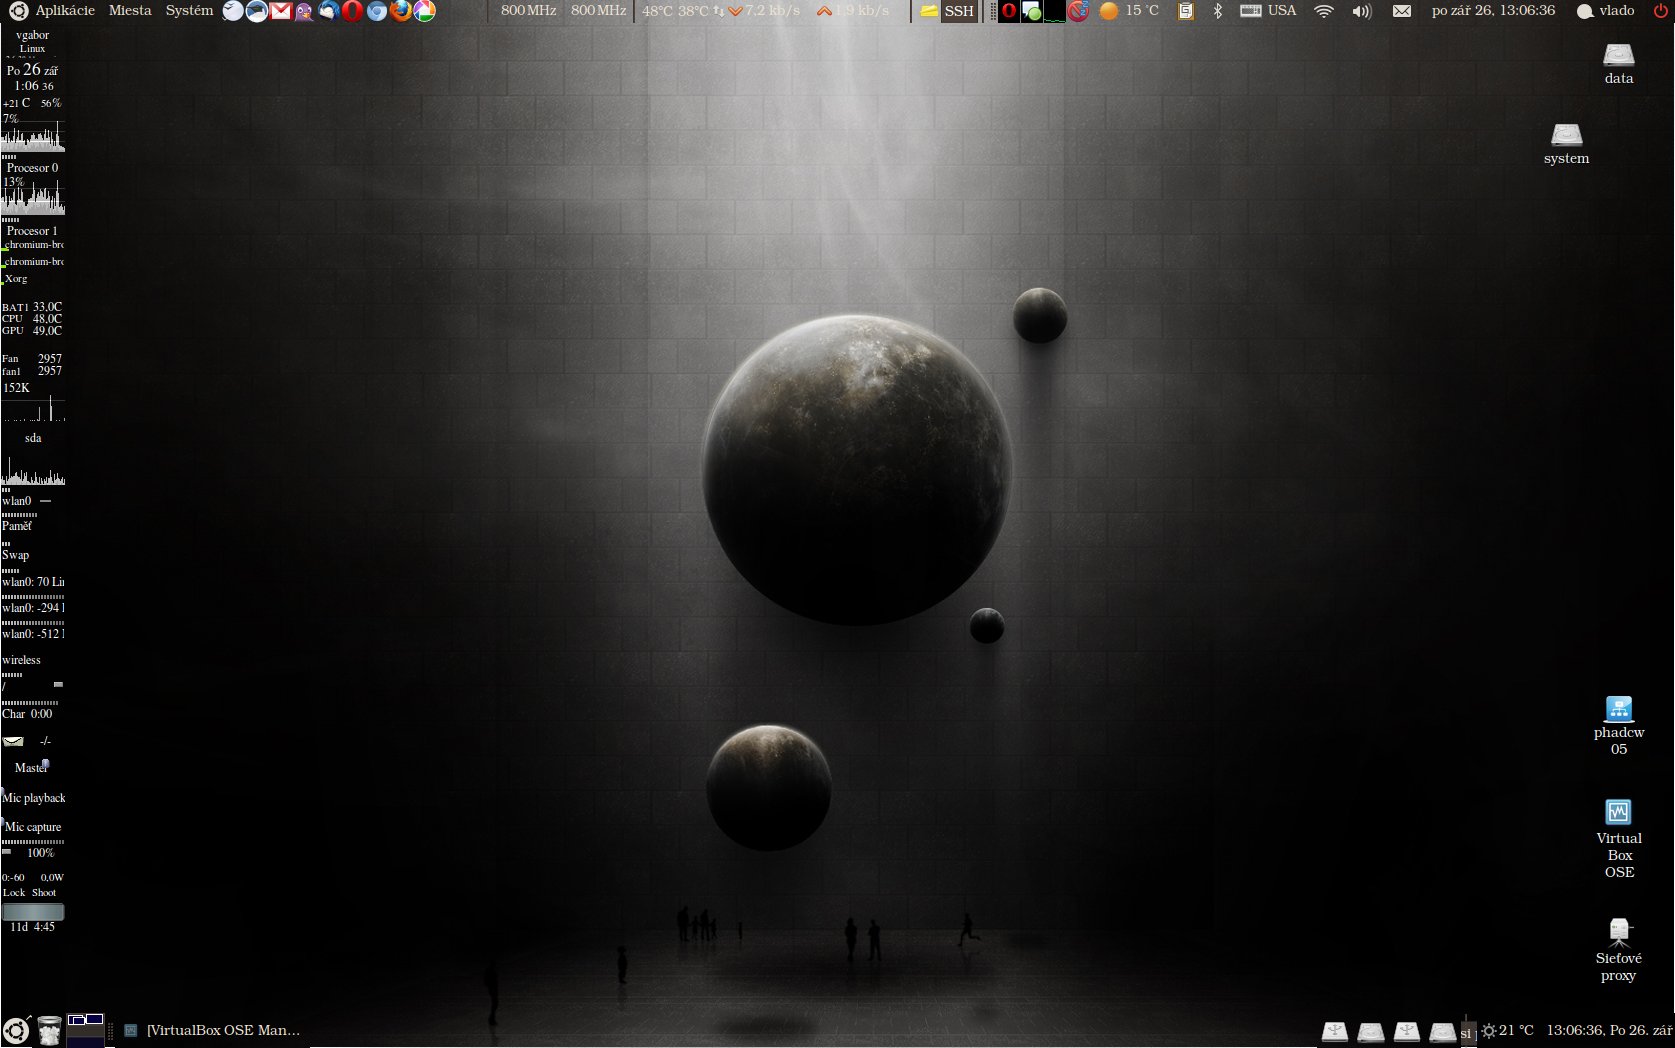The width and height of the screenshot is (1675, 1048).
Task: Open the volume control in top panel
Action: click(x=1361, y=11)
